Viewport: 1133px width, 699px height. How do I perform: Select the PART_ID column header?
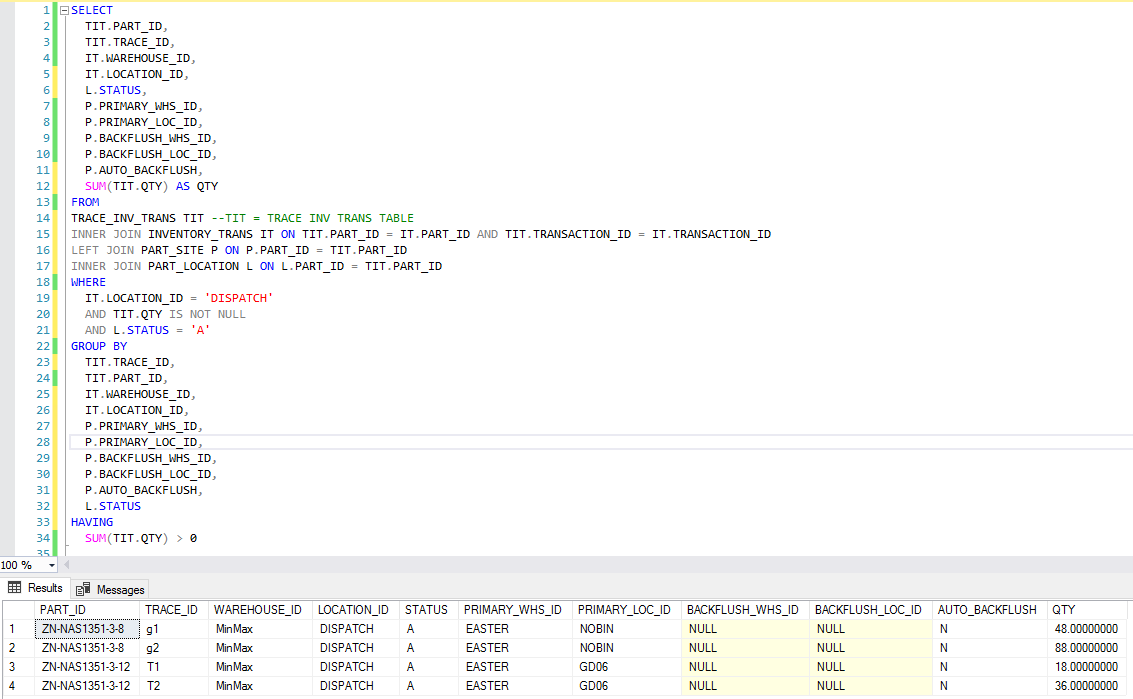[x=86, y=610]
